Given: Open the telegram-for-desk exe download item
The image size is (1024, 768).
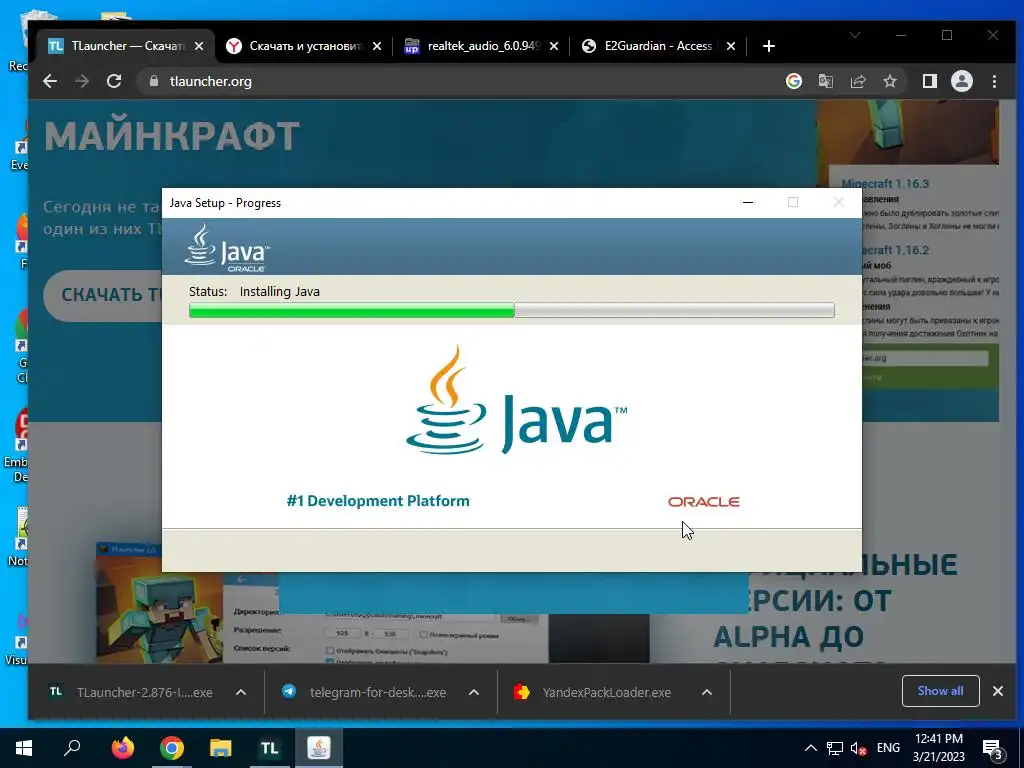Looking at the screenshot, I should click(x=364, y=692).
